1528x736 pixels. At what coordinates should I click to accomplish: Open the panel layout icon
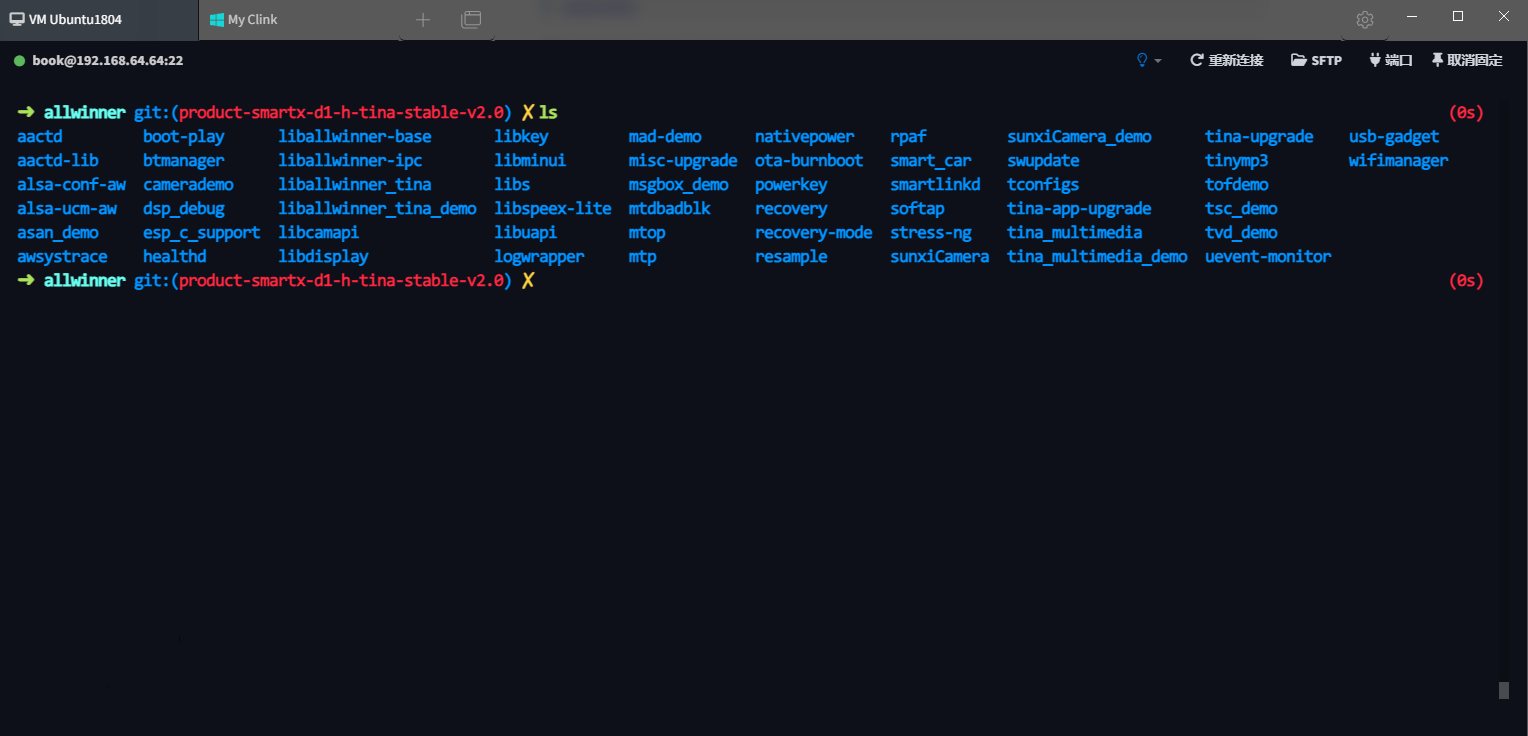(x=471, y=19)
